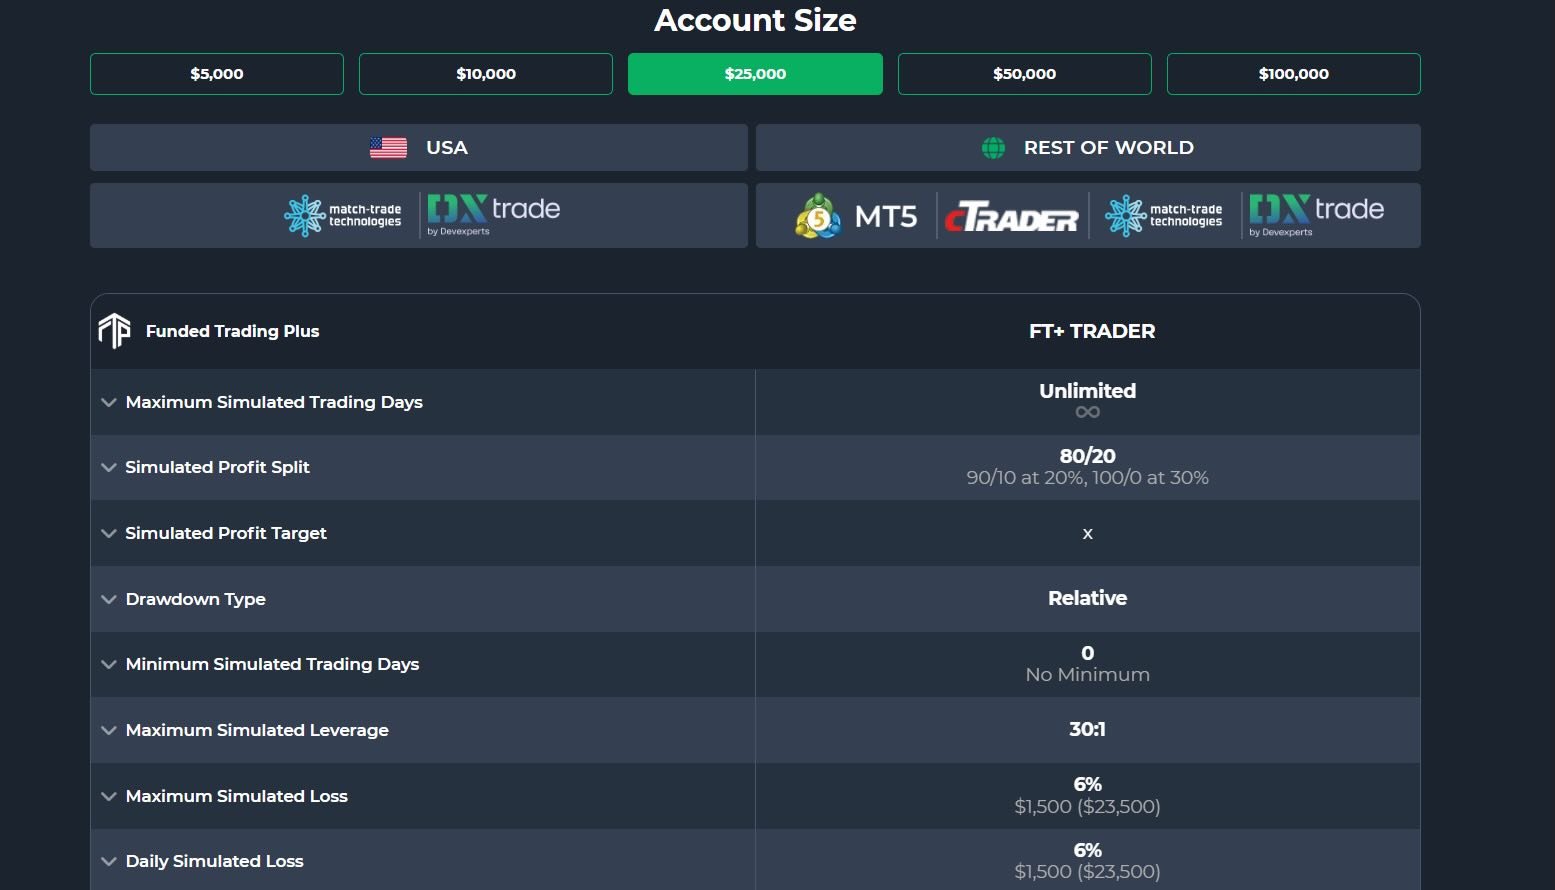Screen dimensions: 1555x890
Task: Click the selected green $25,000 button
Action: [x=755, y=73]
